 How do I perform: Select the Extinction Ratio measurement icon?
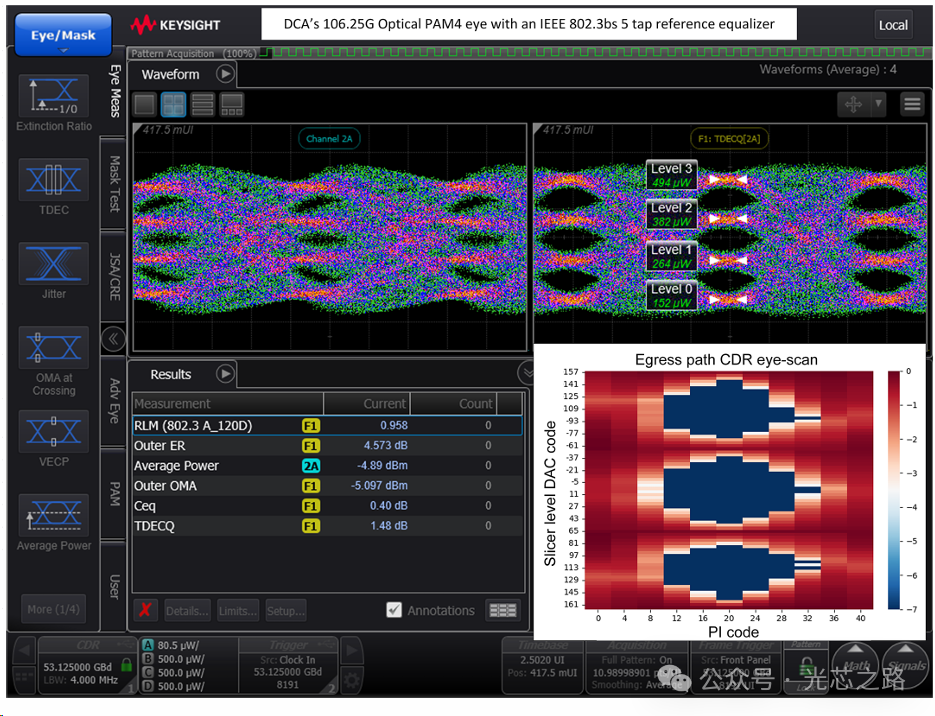point(53,95)
